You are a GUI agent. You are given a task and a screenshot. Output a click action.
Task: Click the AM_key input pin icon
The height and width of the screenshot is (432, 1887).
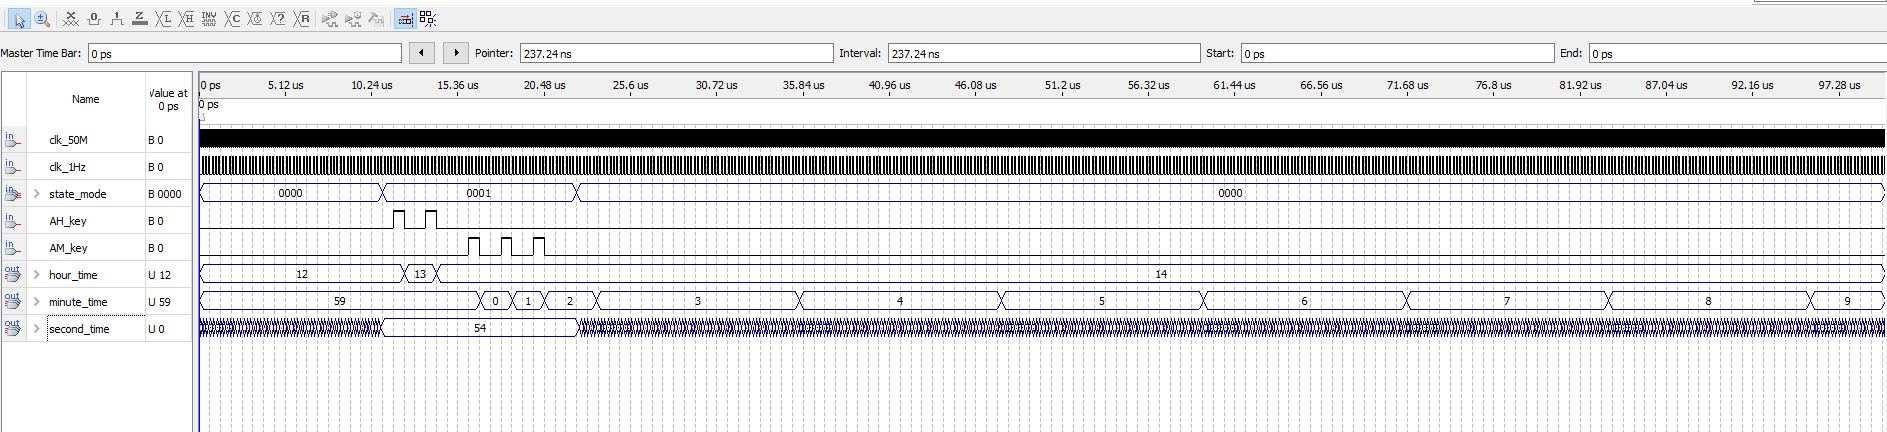point(13,247)
